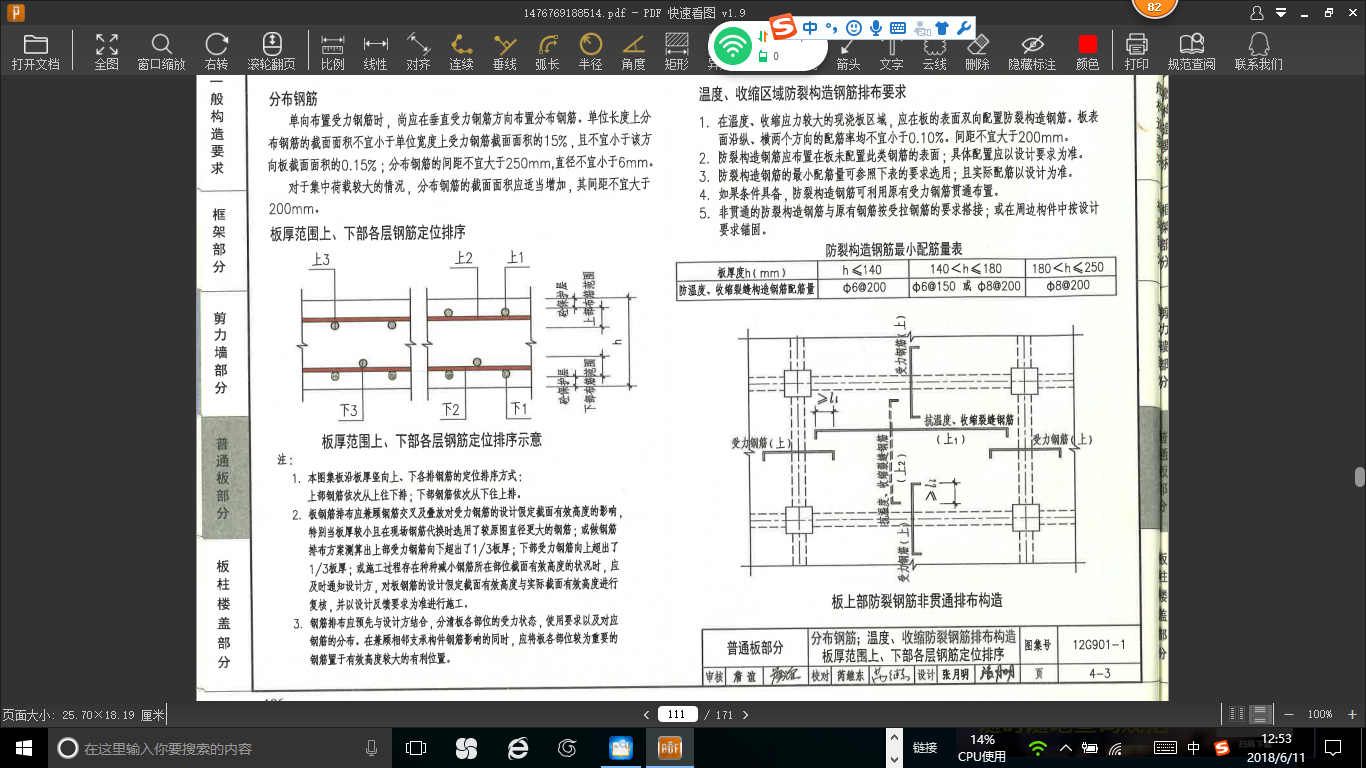The image size is (1366, 768).
Task: Open the Windows Start menu
Action: pyautogui.click(x=24, y=747)
